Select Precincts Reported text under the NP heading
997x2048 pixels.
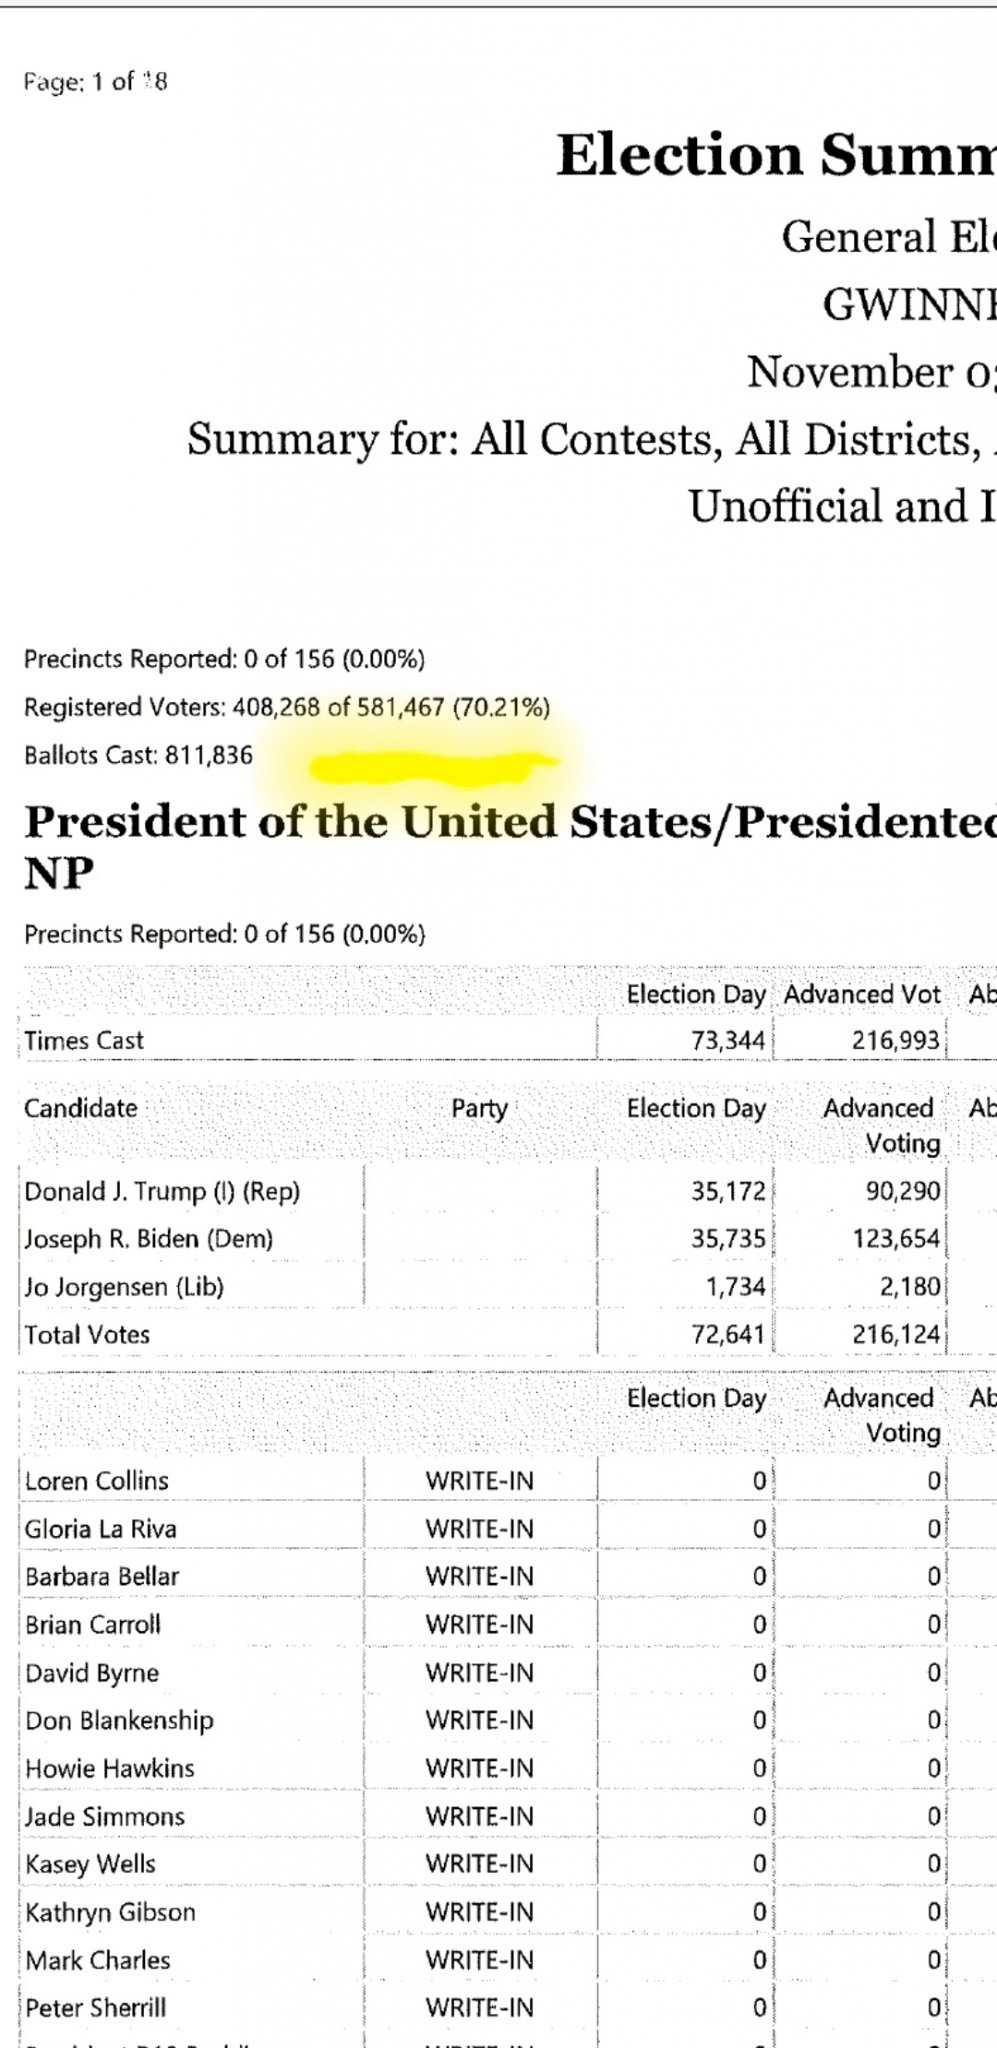[x=225, y=934]
